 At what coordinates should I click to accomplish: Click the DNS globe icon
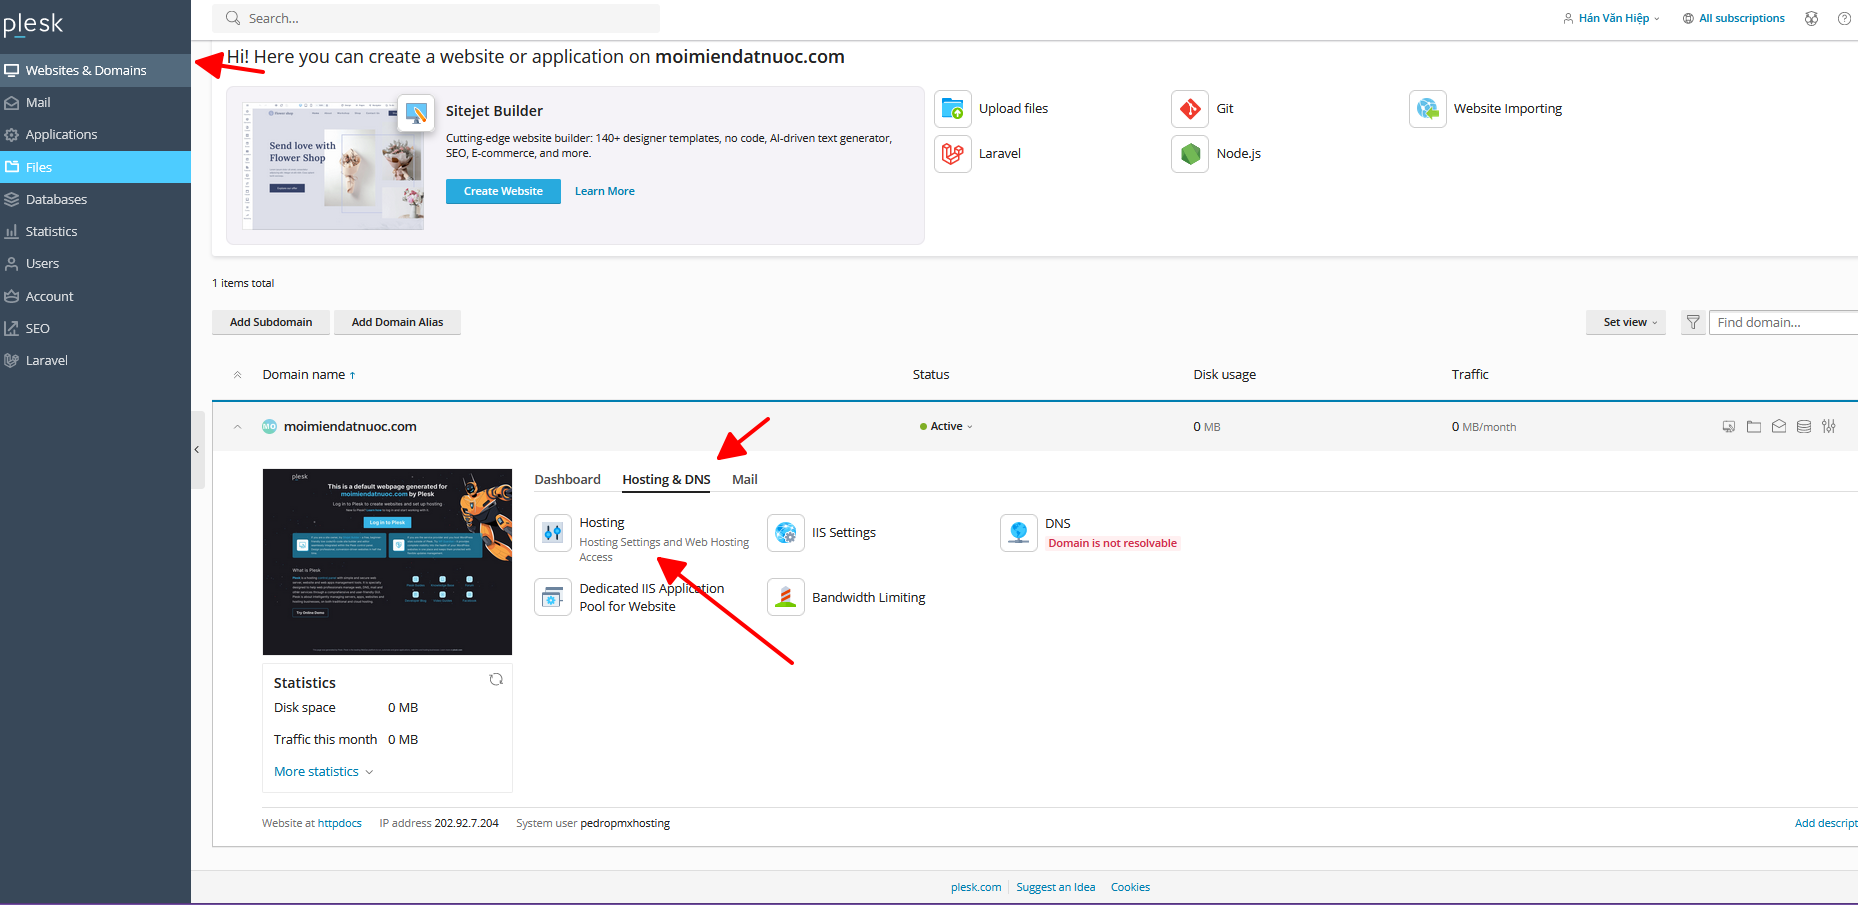(1018, 533)
